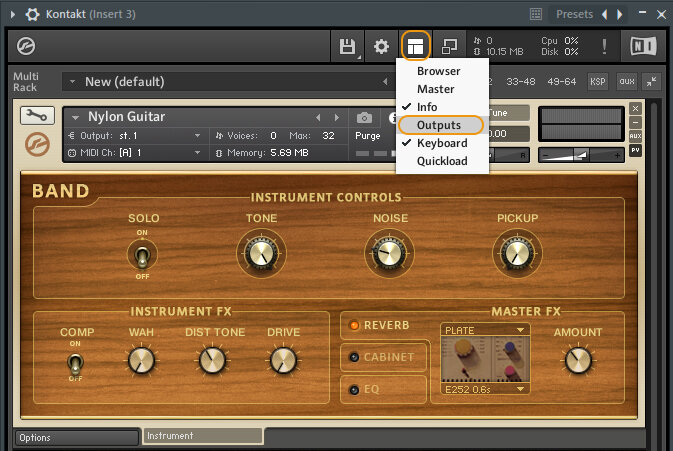Click the Multi Rack label
This screenshot has width=673, height=451.
coord(26,82)
